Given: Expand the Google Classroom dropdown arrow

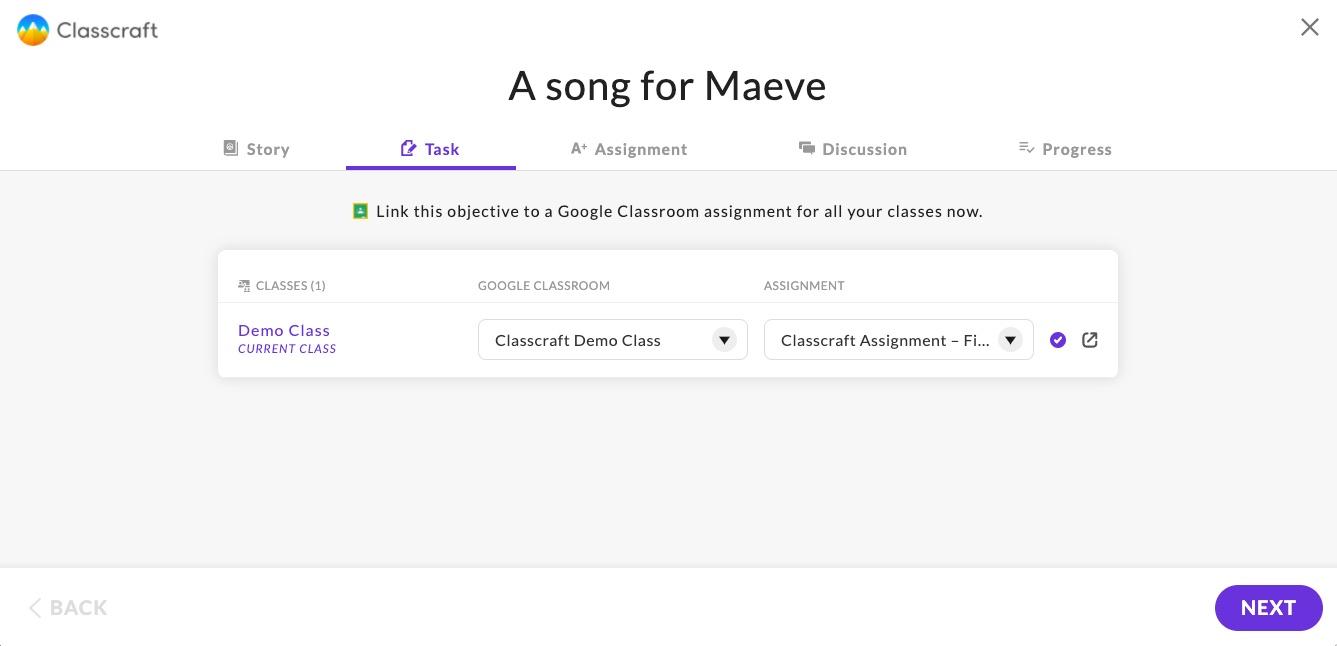Looking at the screenshot, I should (x=724, y=340).
